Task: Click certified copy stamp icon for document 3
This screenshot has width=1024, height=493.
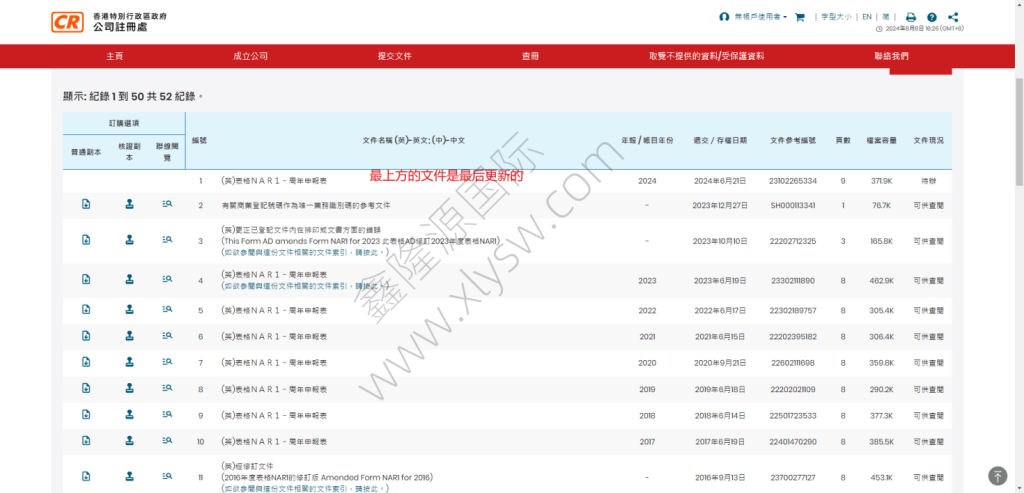Action: coord(129,240)
